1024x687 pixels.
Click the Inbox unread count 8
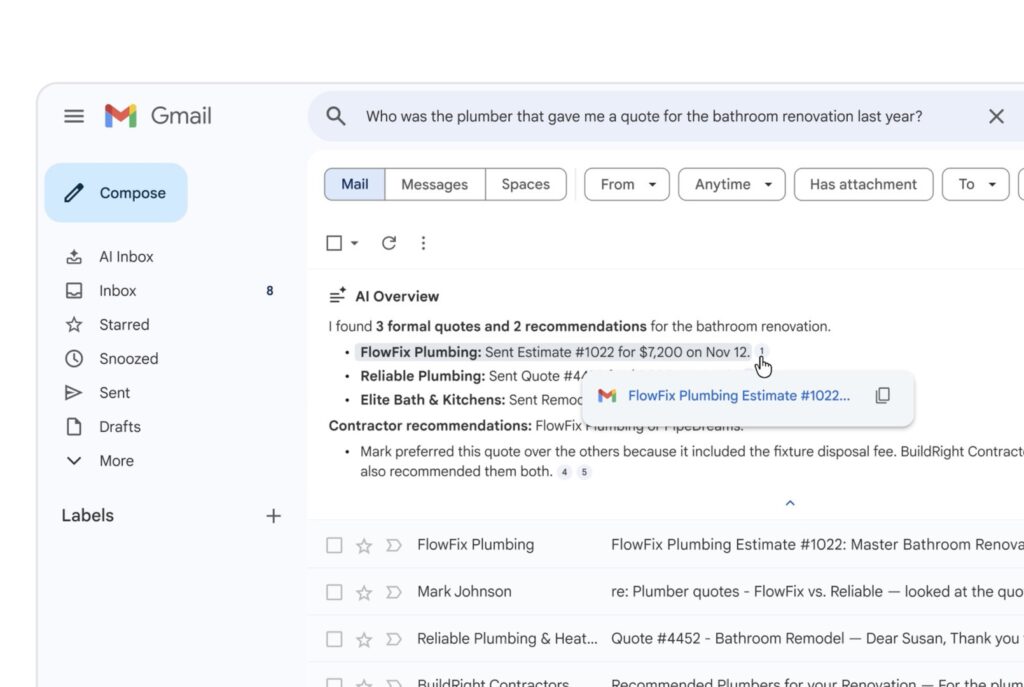(270, 291)
